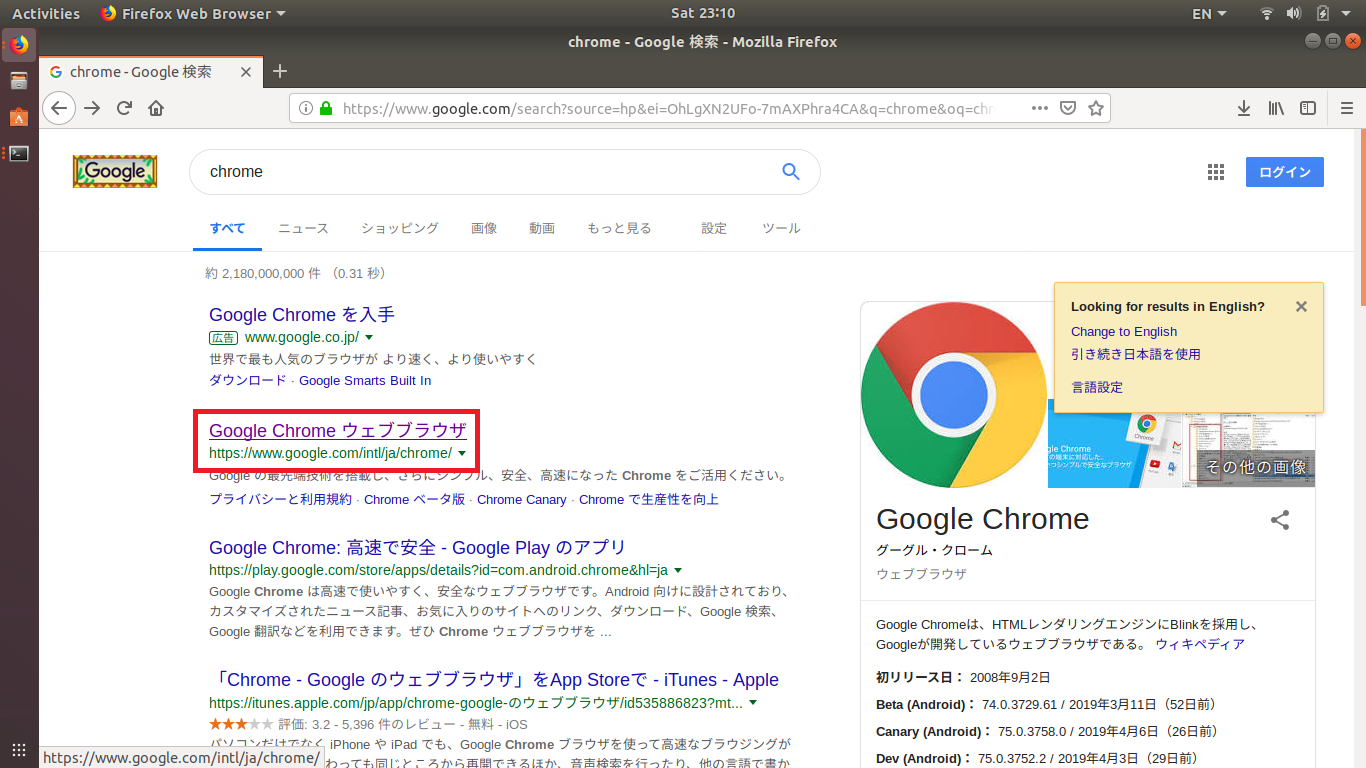This screenshot has height=768, width=1366.
Task: Open the network status indicator
Action: point(1267,13)
